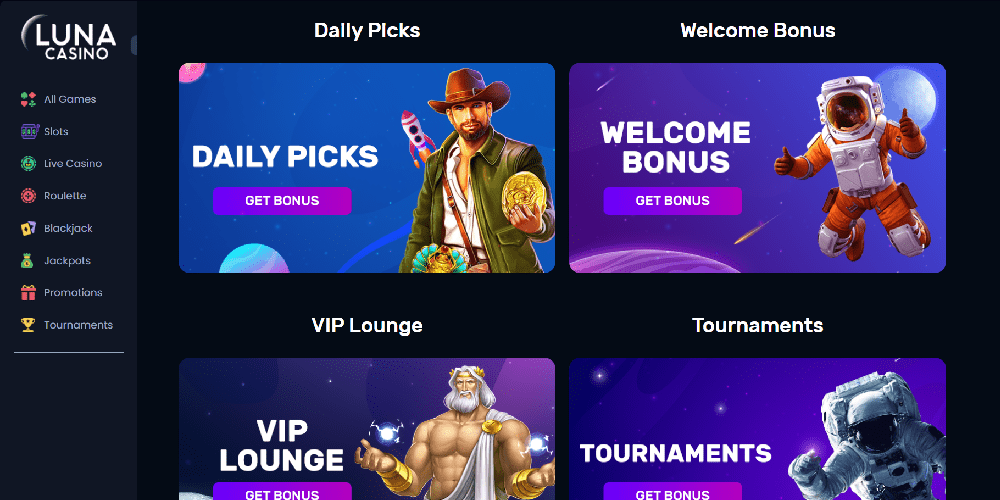
Task: Click the Slots machine icon
Action: coord(28,131)
